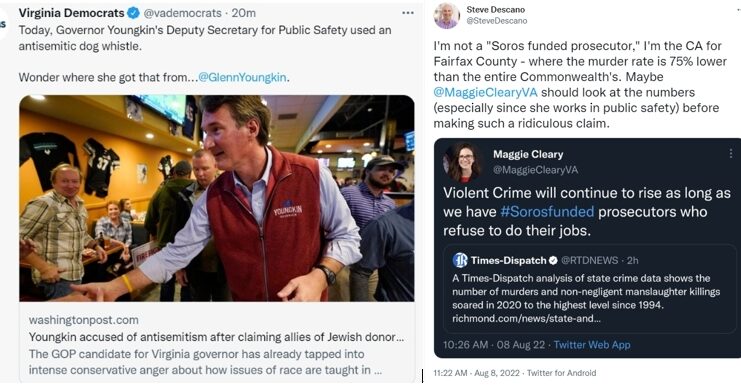741x392 pixels.
Task: Open the Twitter Web App source link
Action: tap(592, 345)
